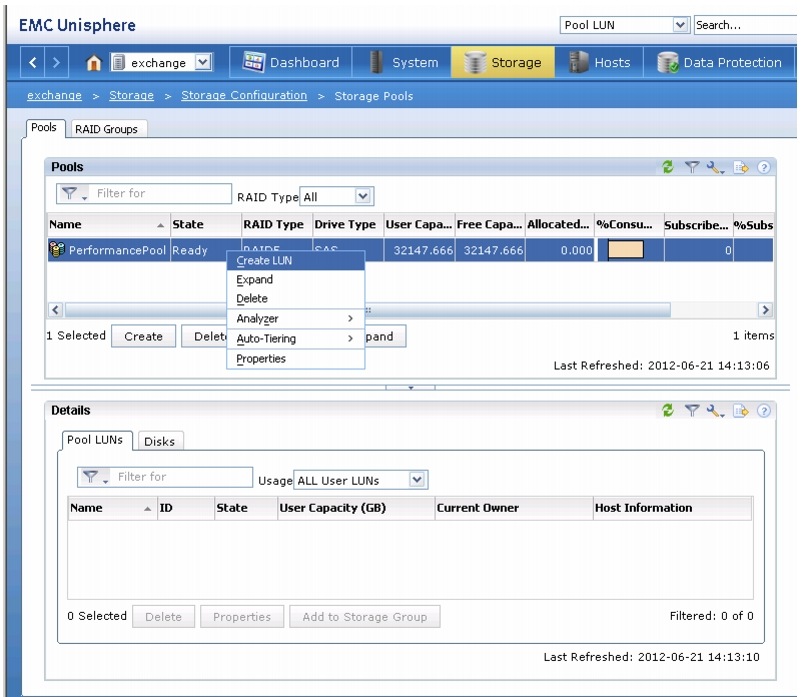The width and height of the screenshot is (805, 697).
Task: Click the Add to Storage Group button
Action: pyautogui.click(x=365, y=616)
